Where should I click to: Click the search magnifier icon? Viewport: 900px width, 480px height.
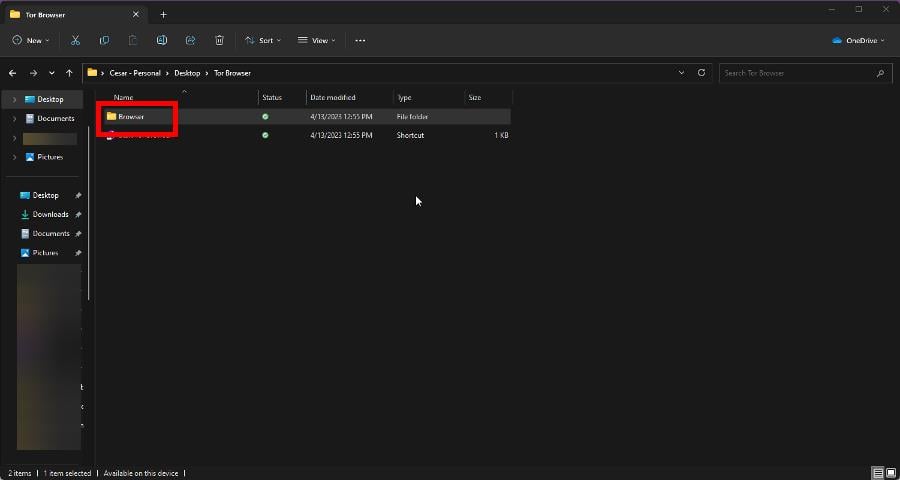(880, 73)
